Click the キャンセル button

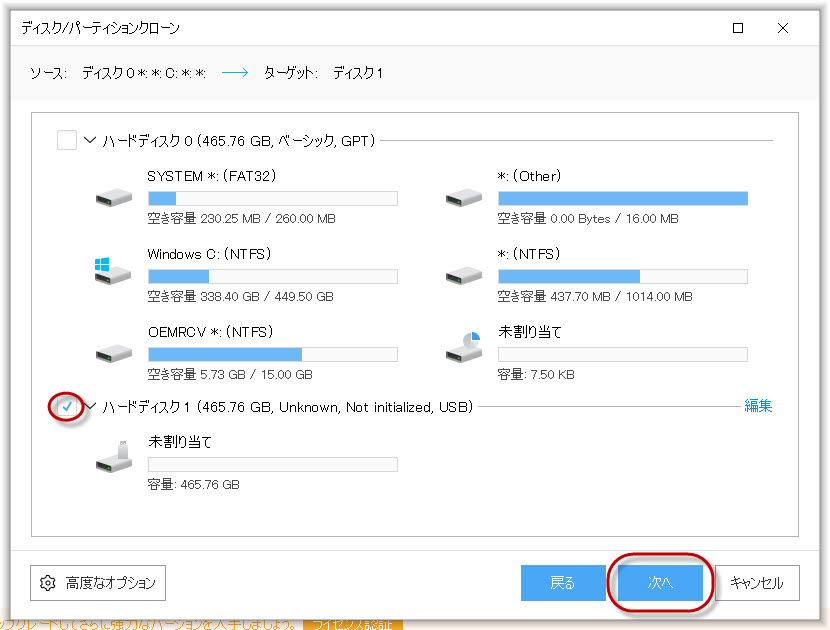757,583
